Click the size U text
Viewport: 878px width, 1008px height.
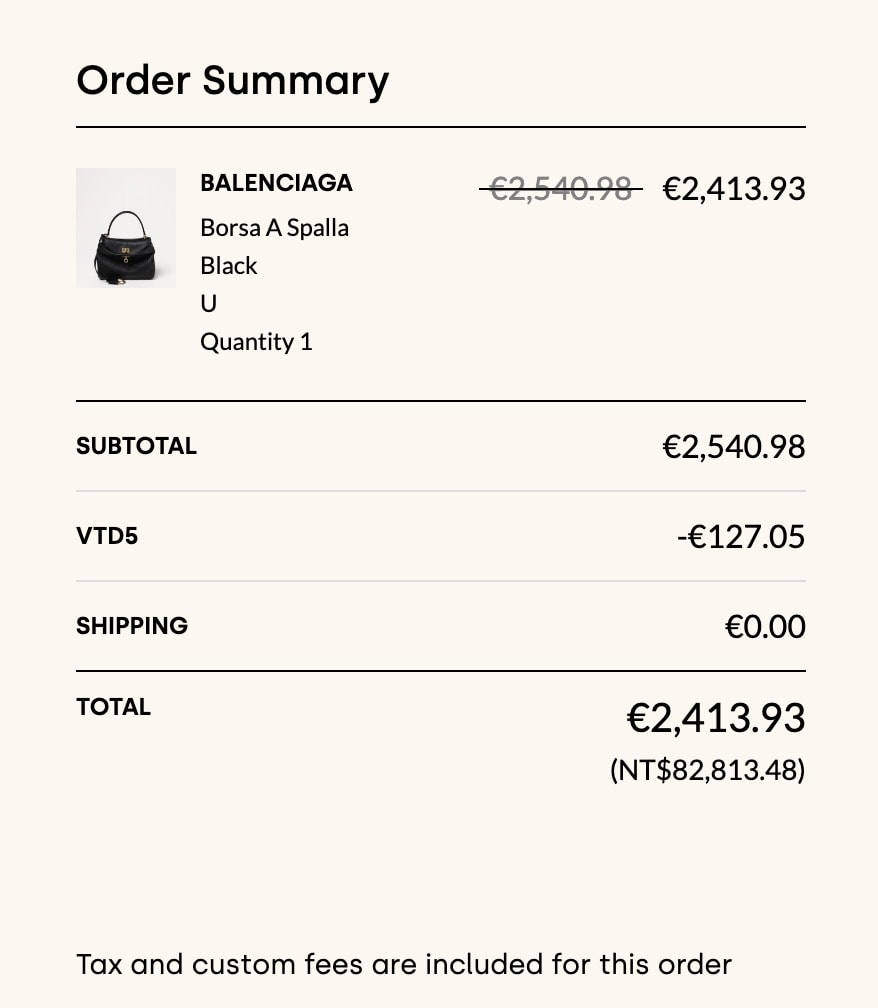(x=208, y=303)
